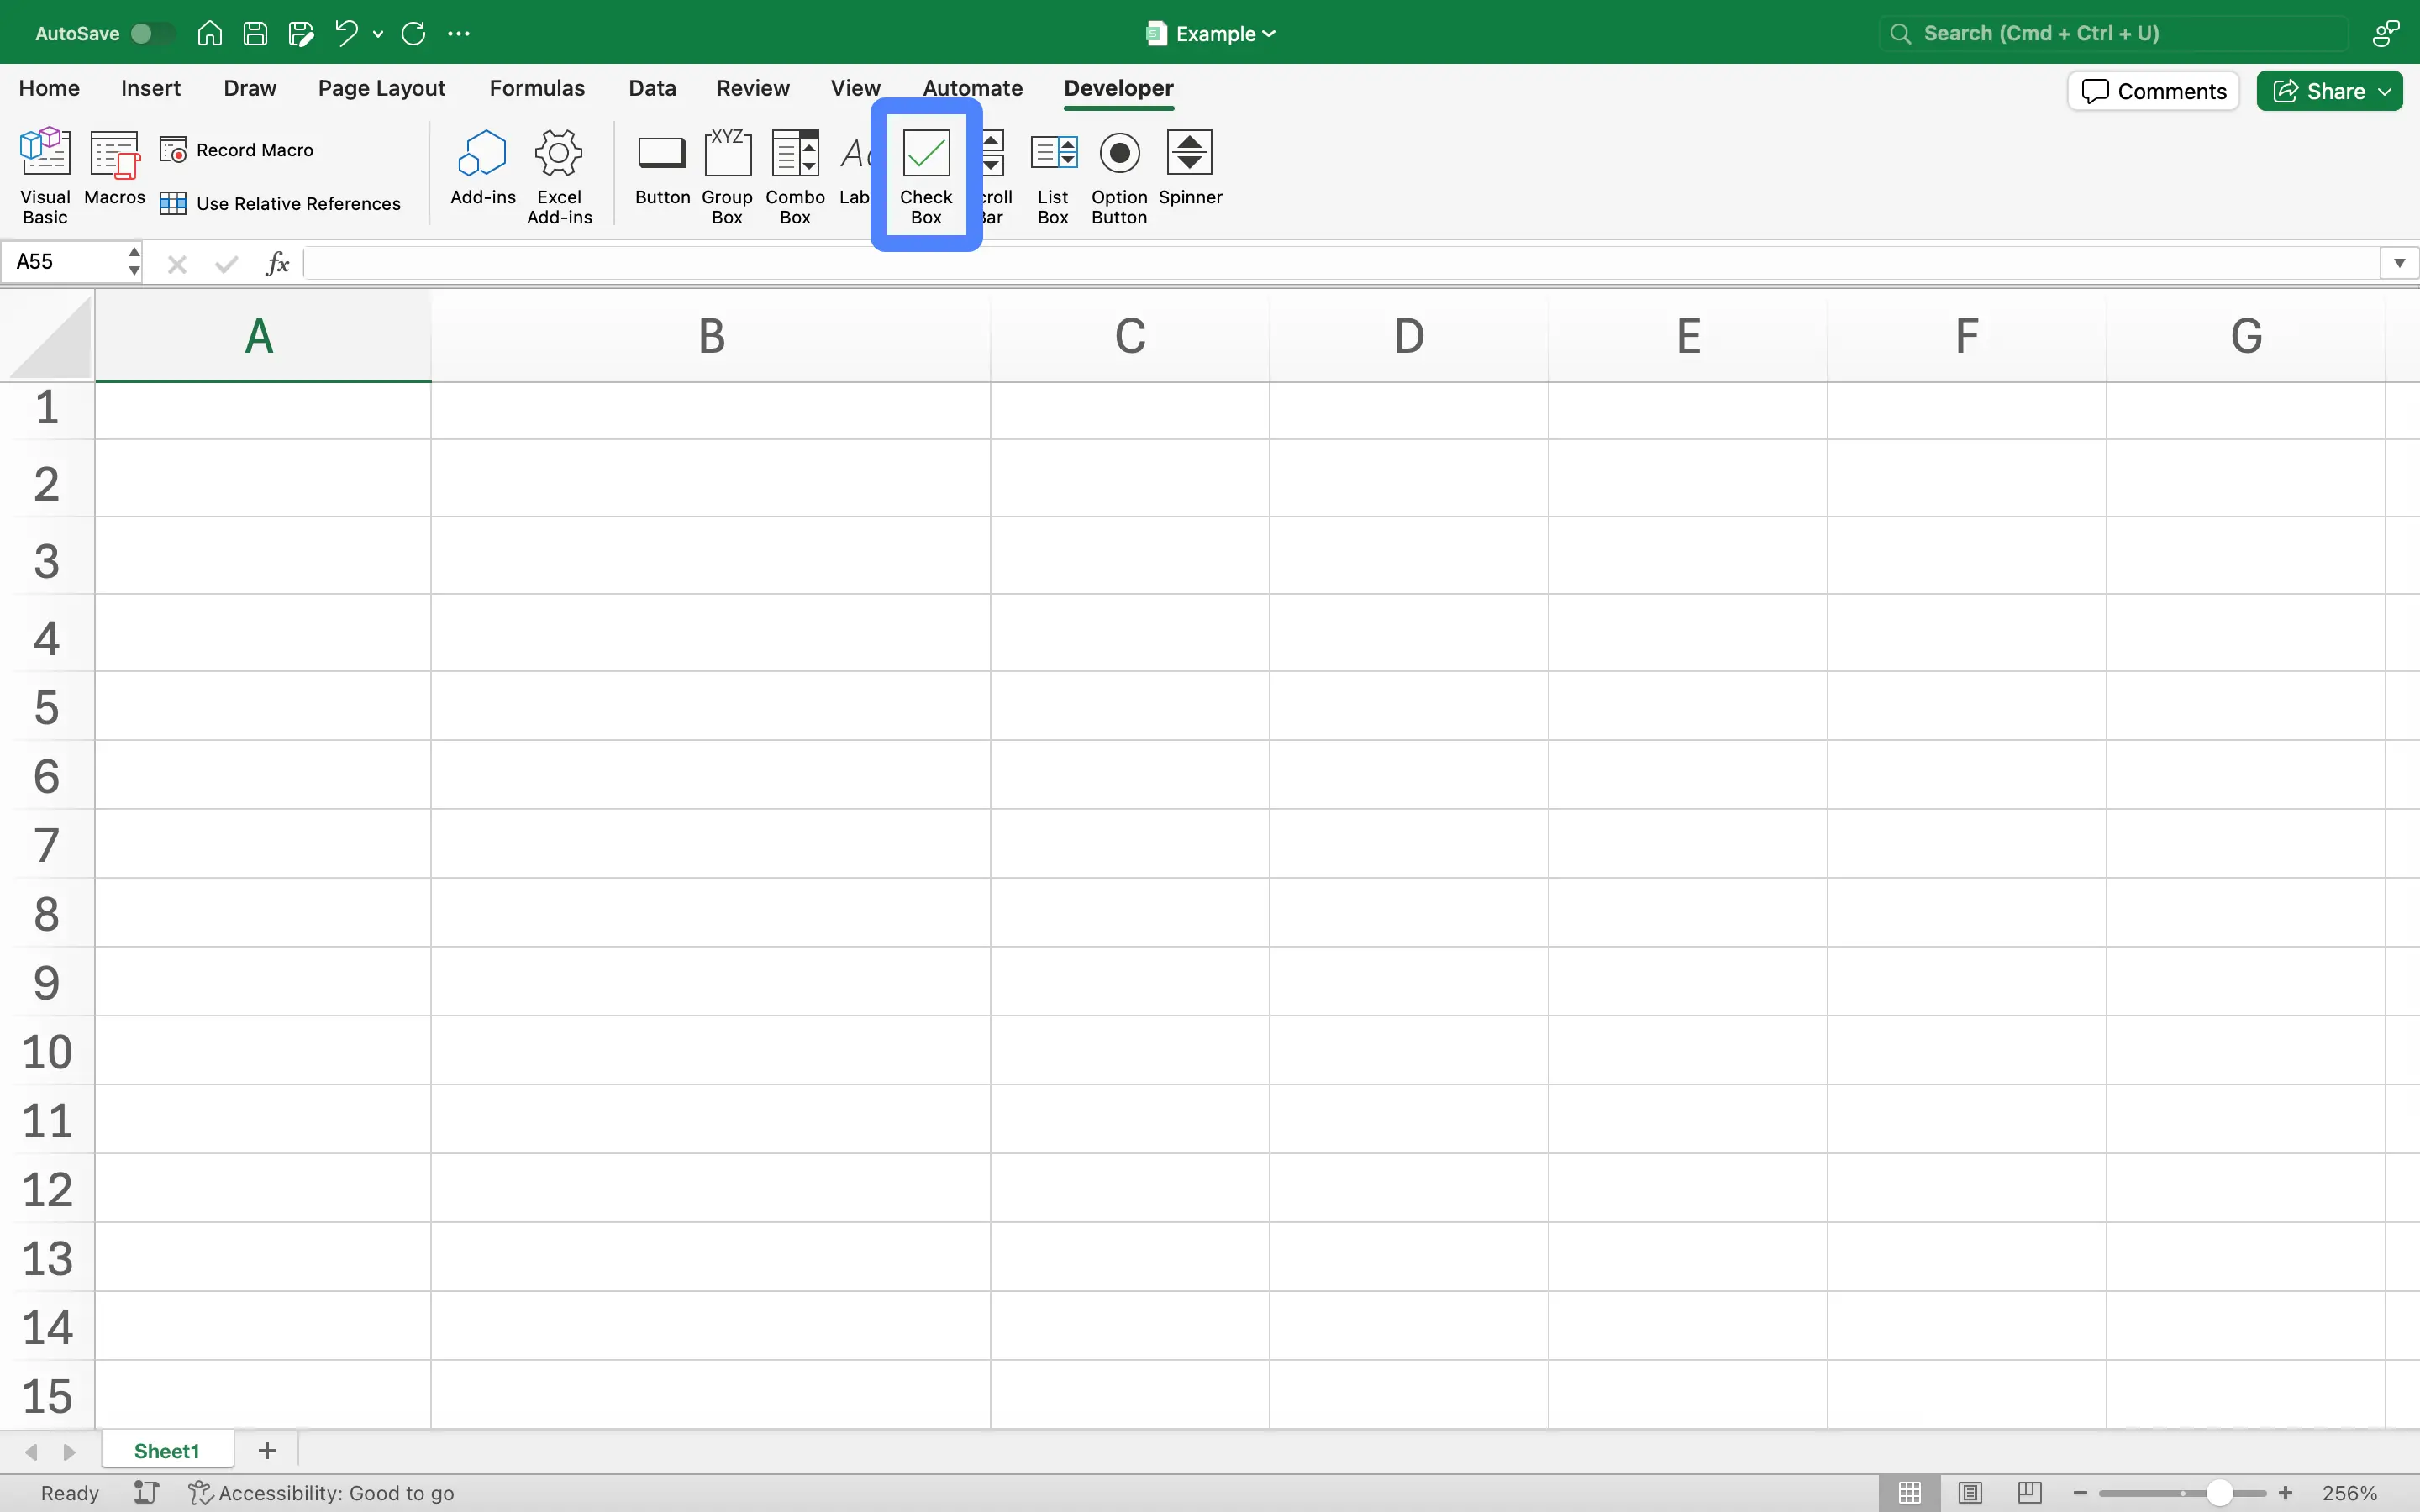The width and height of the screenshot is (2420, 1512).
Task: Click the Save As icon with pencil
Action: point(301,33)
